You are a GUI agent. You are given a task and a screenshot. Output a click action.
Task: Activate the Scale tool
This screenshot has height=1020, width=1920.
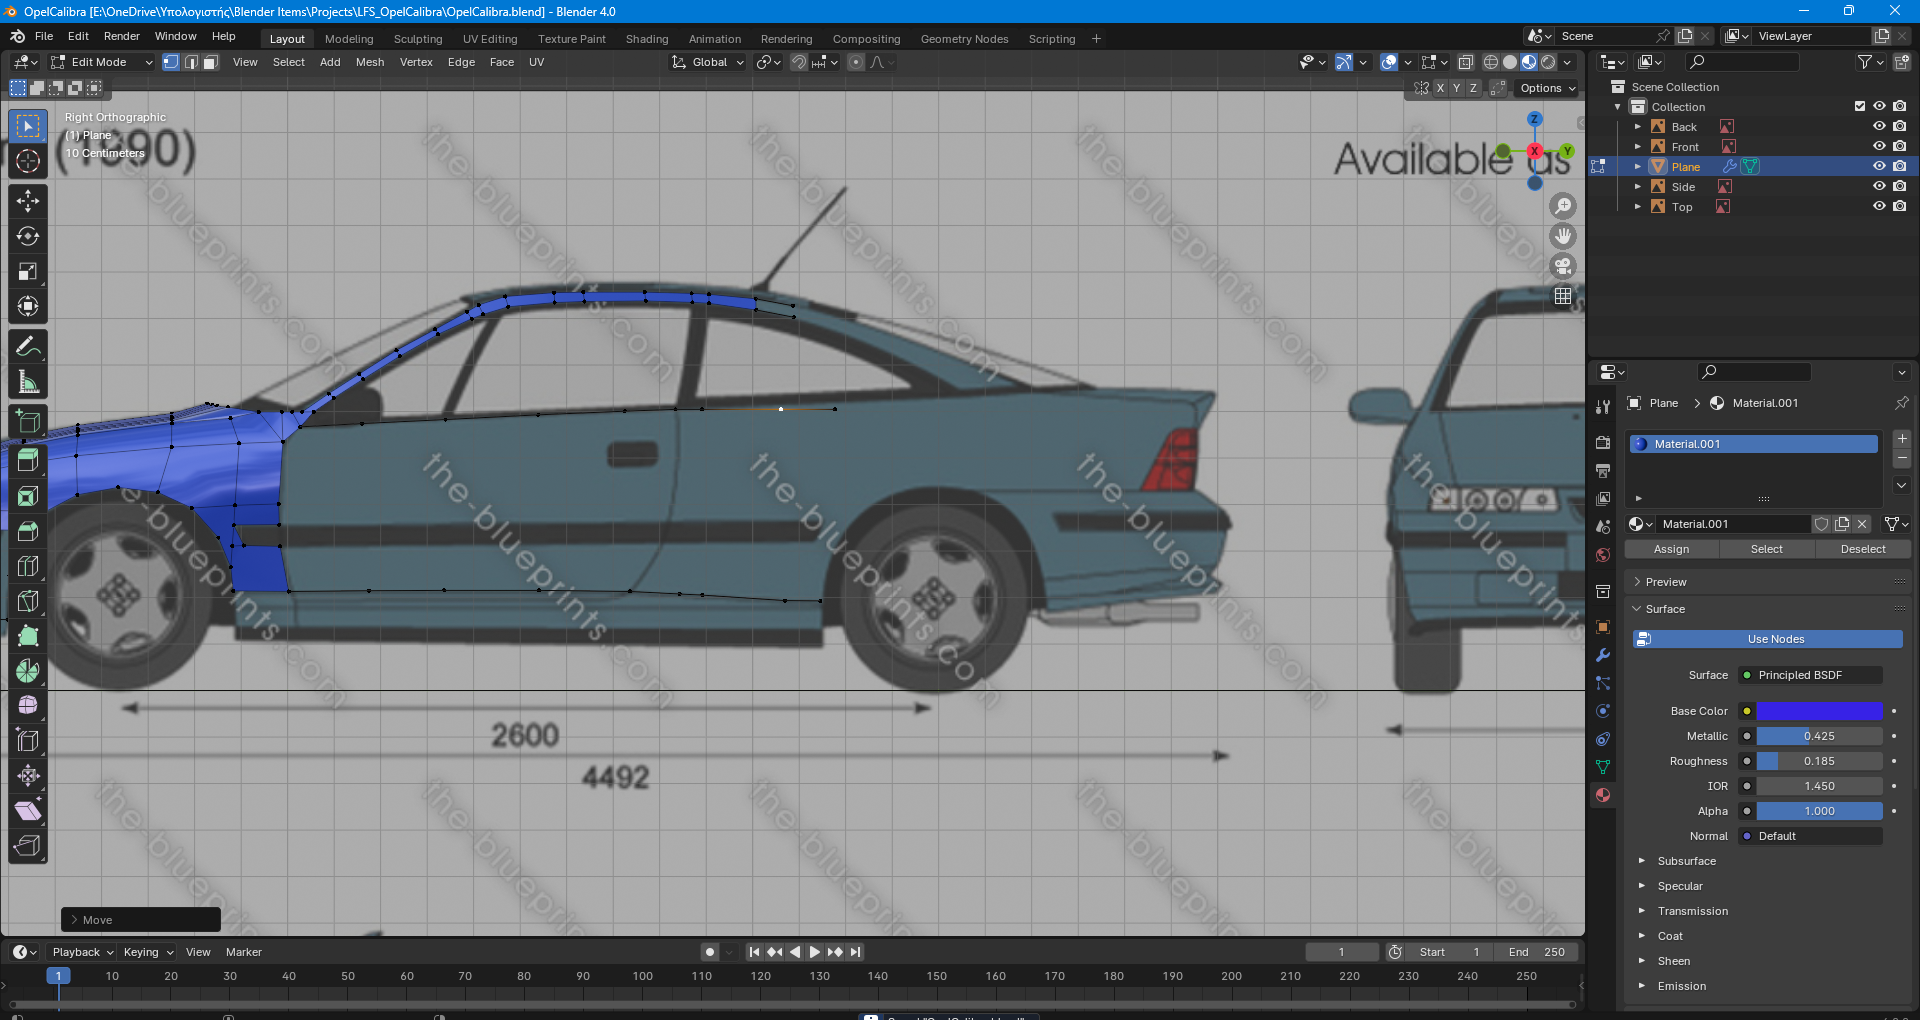(x=28, y=271)
